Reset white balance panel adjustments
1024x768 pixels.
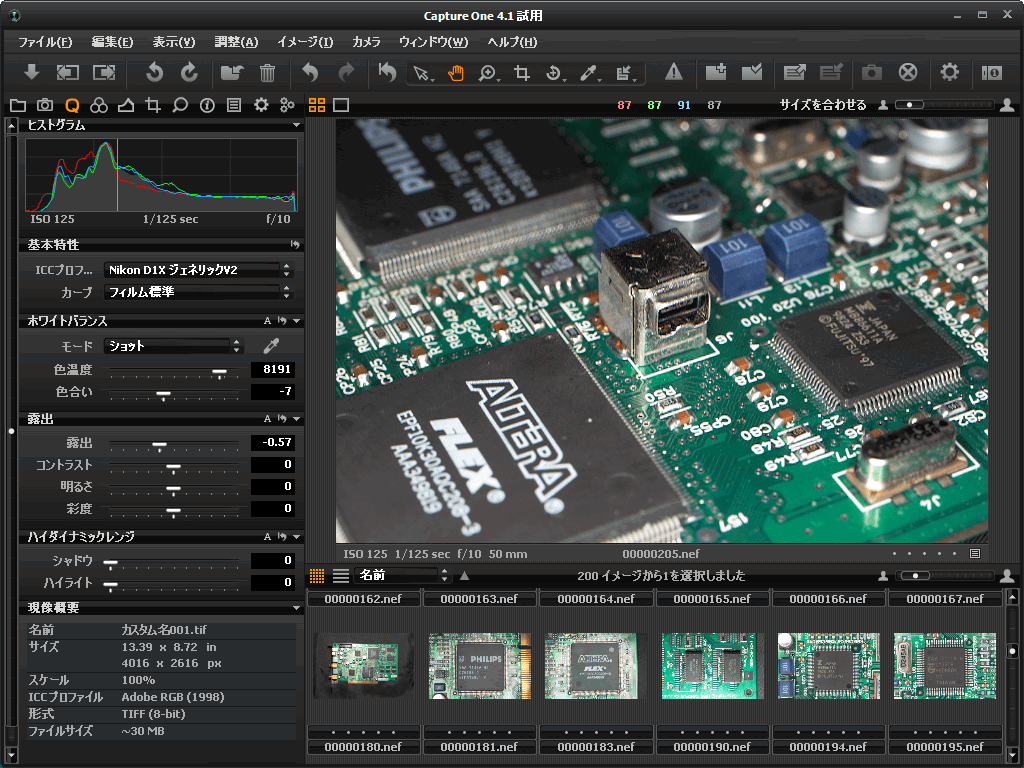coord(282,321)
